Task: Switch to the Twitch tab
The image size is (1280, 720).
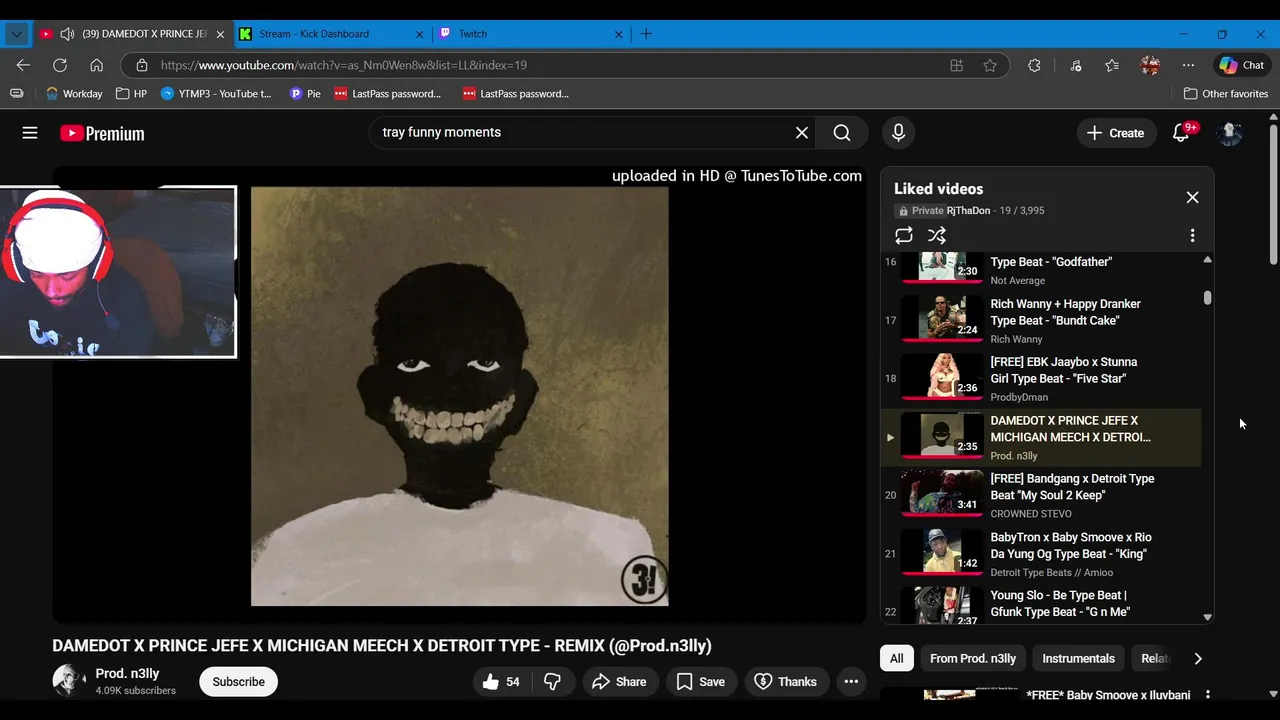Action: pyautogui.click(x=531, y=34)
